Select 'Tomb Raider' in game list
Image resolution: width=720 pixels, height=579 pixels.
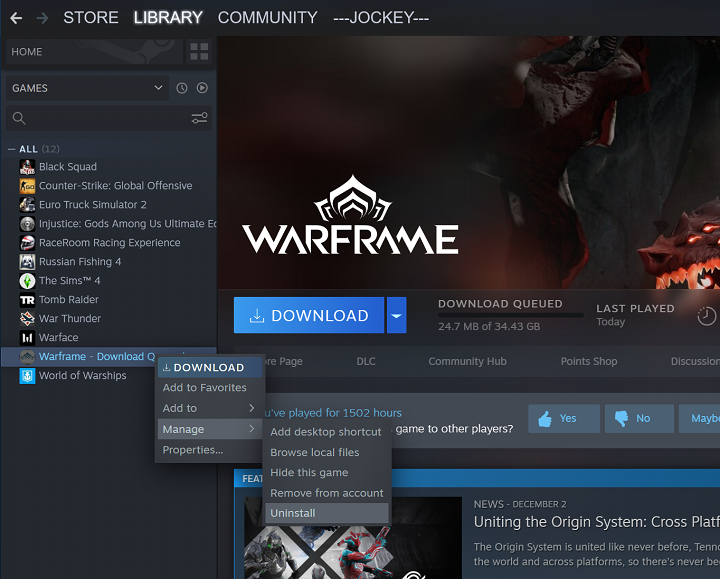click(69, 300)
